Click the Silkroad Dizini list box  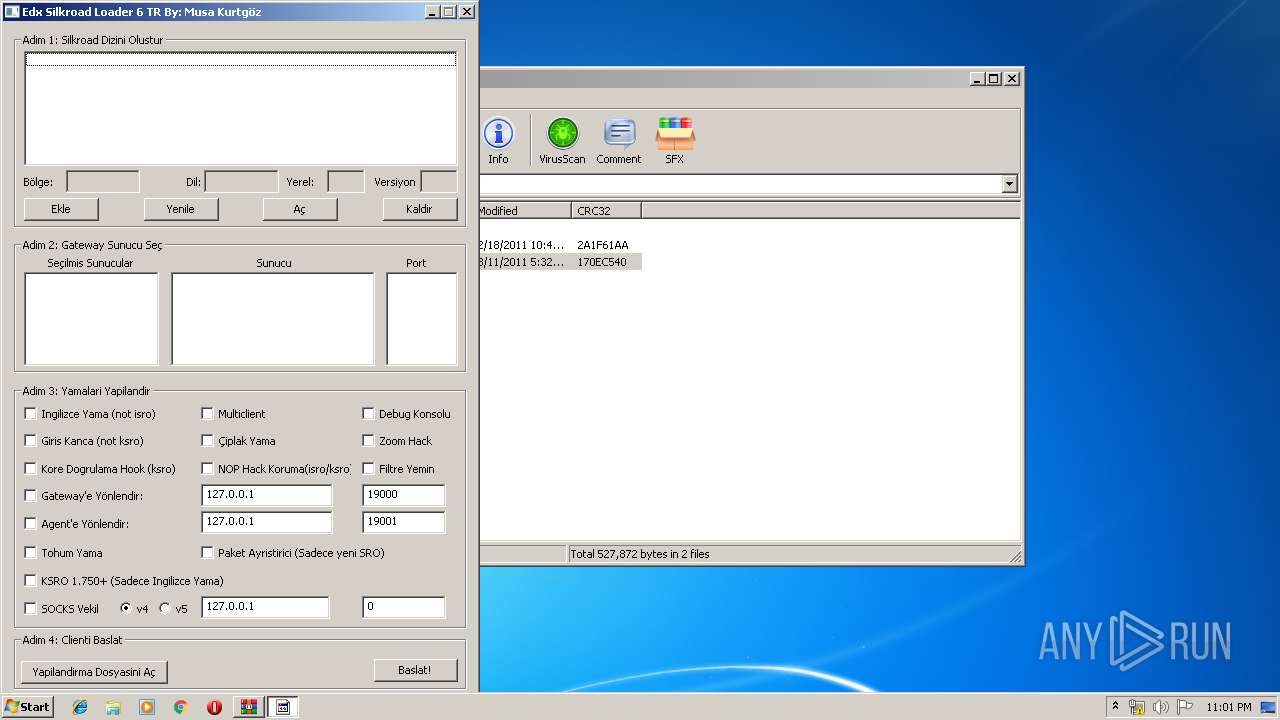coord(241,108)
